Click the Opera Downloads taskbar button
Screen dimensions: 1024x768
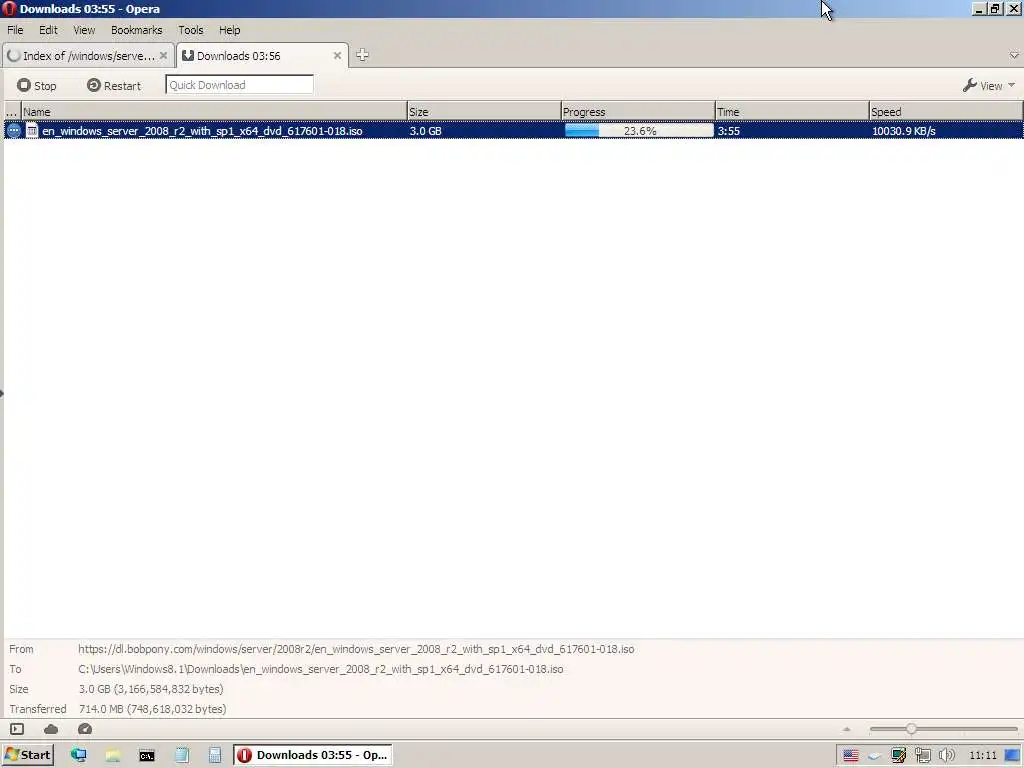[x=313, y=755]
